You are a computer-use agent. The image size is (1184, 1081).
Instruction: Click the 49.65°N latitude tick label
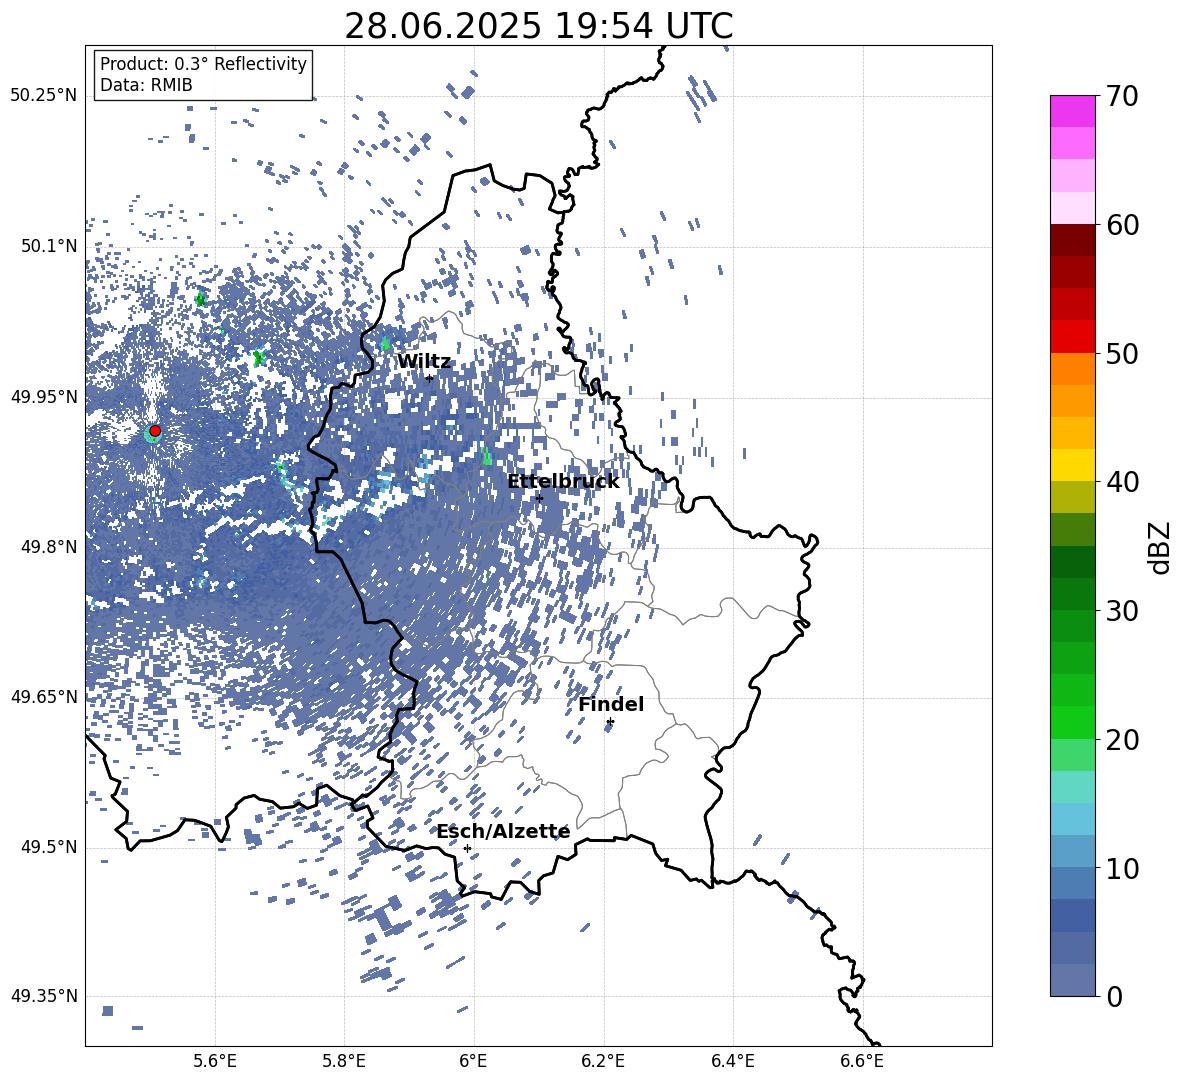point(44,697)
